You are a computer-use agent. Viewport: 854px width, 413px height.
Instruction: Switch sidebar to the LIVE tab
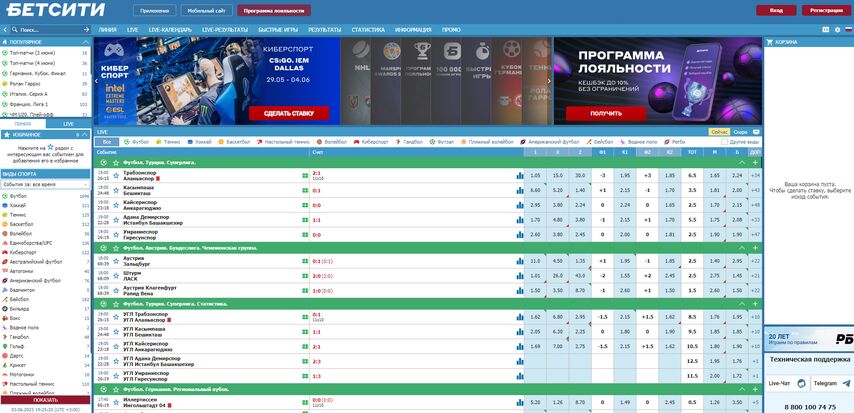(68, 124)
